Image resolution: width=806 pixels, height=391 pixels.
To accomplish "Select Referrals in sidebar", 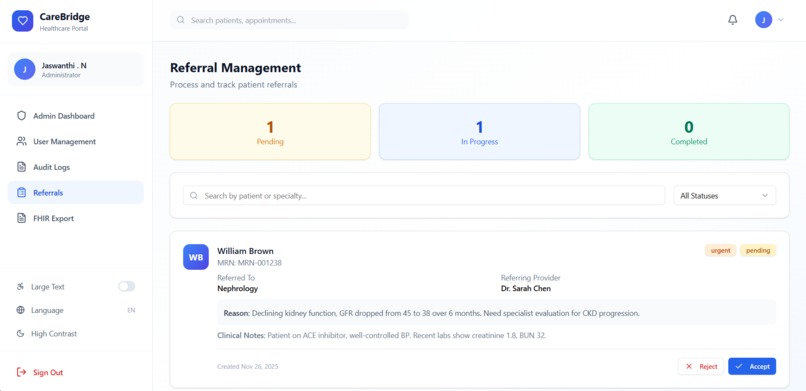I will tap(76, 193).
